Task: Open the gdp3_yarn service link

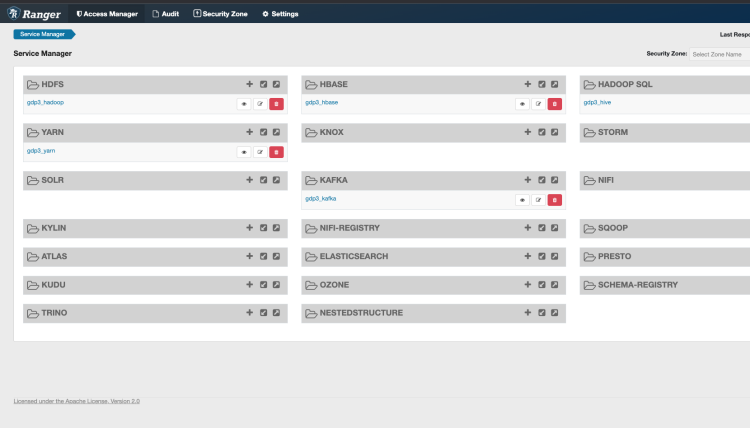Action: coord(41,151)
